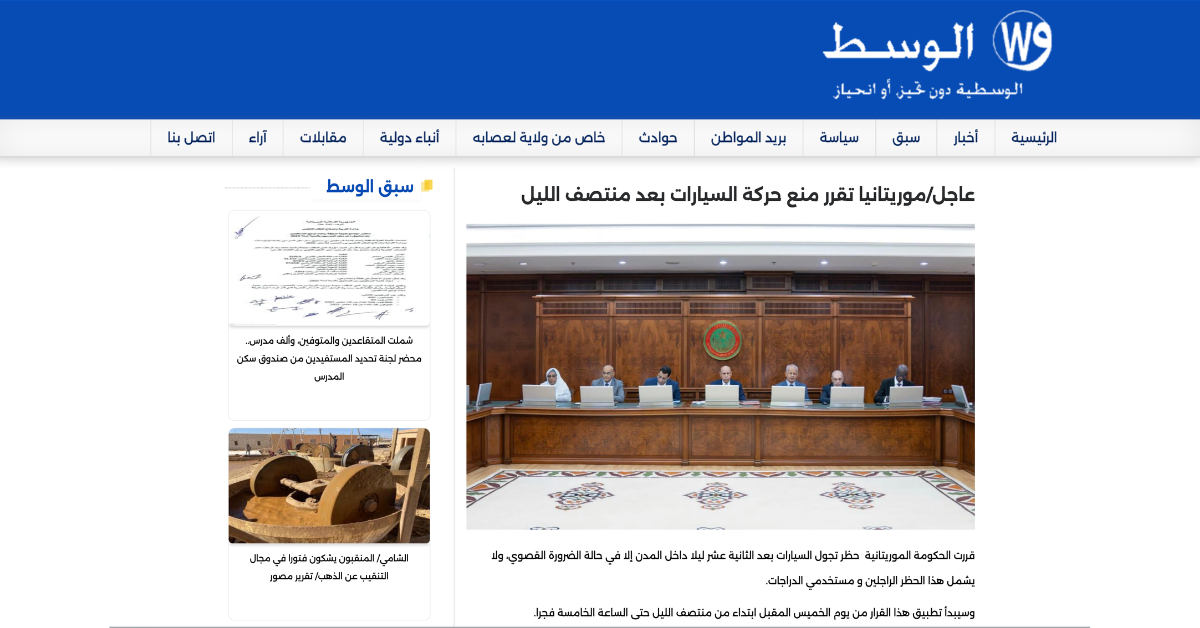Open the signed document thumbnail in sidebar
Image resolution: width=1200 pixels, height=628 pixels.
(329, 268)
